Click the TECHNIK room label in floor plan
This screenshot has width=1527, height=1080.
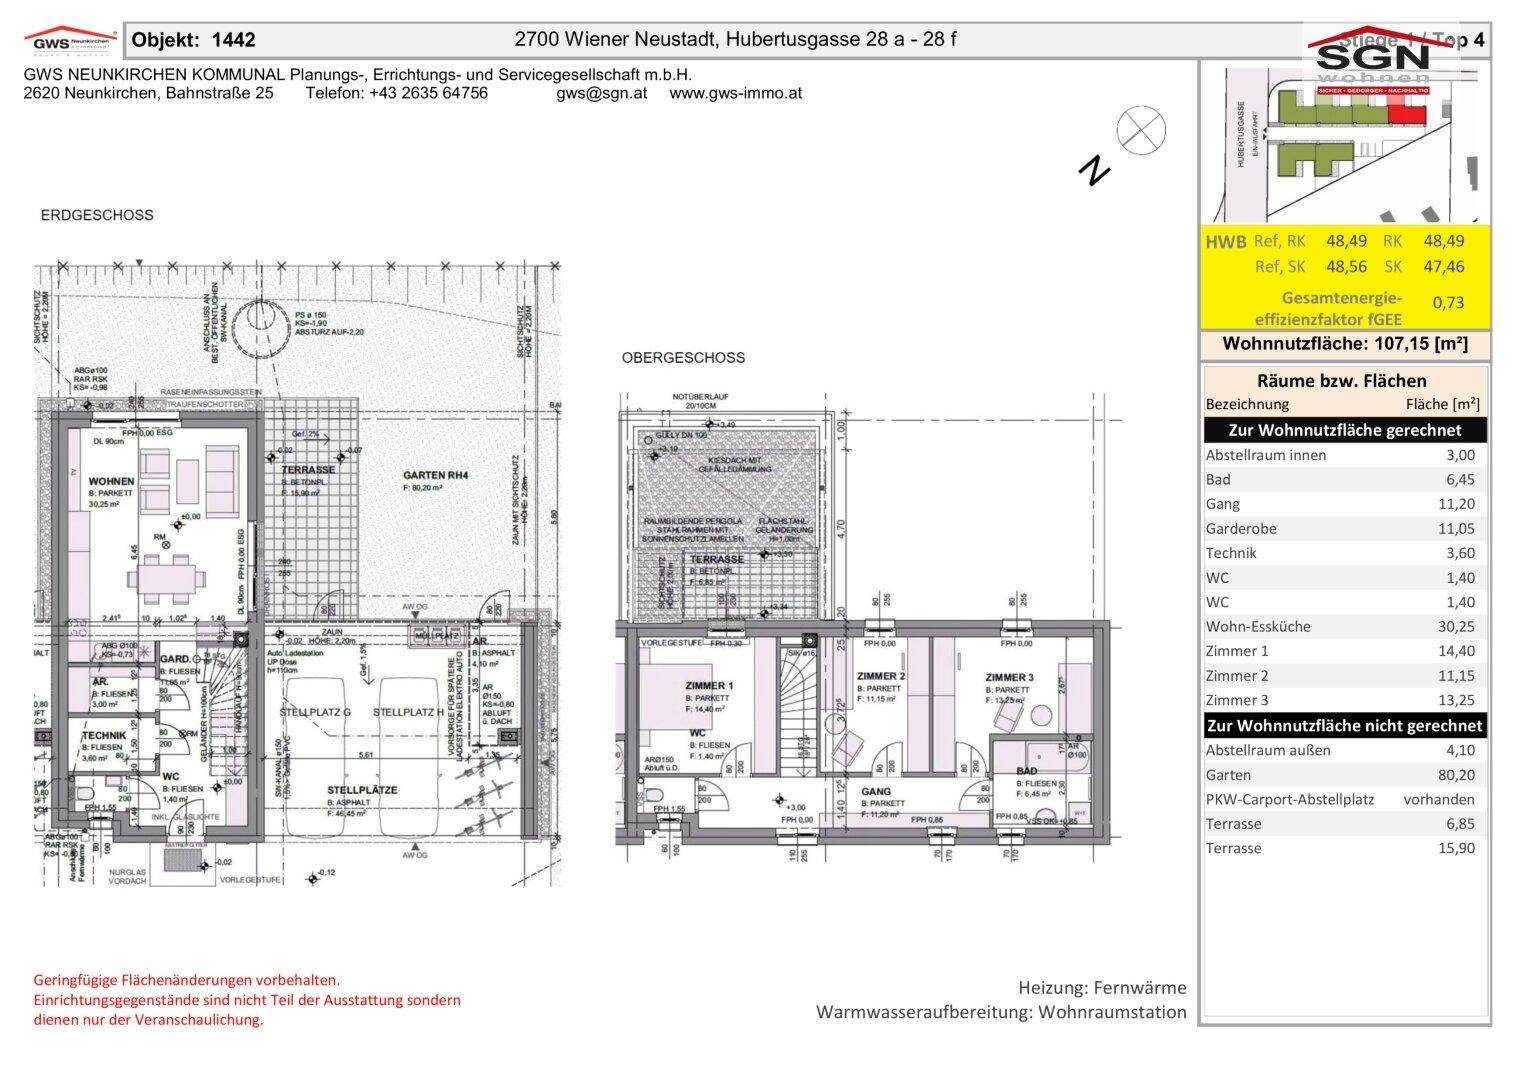(103, 735)
